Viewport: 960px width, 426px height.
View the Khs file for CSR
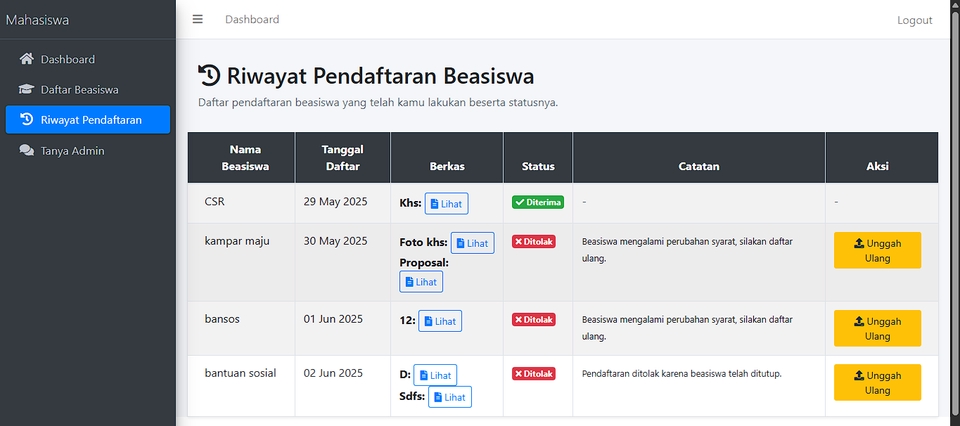tap(446, 203)
